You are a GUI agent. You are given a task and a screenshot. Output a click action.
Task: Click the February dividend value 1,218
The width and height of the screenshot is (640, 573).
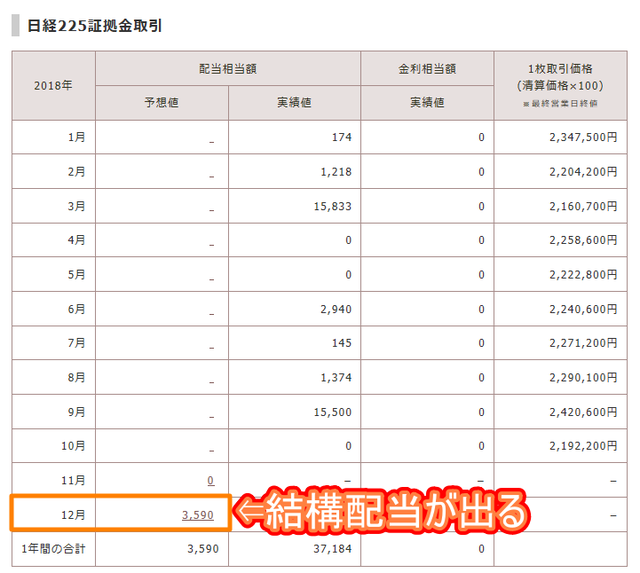tap(336, 171)
